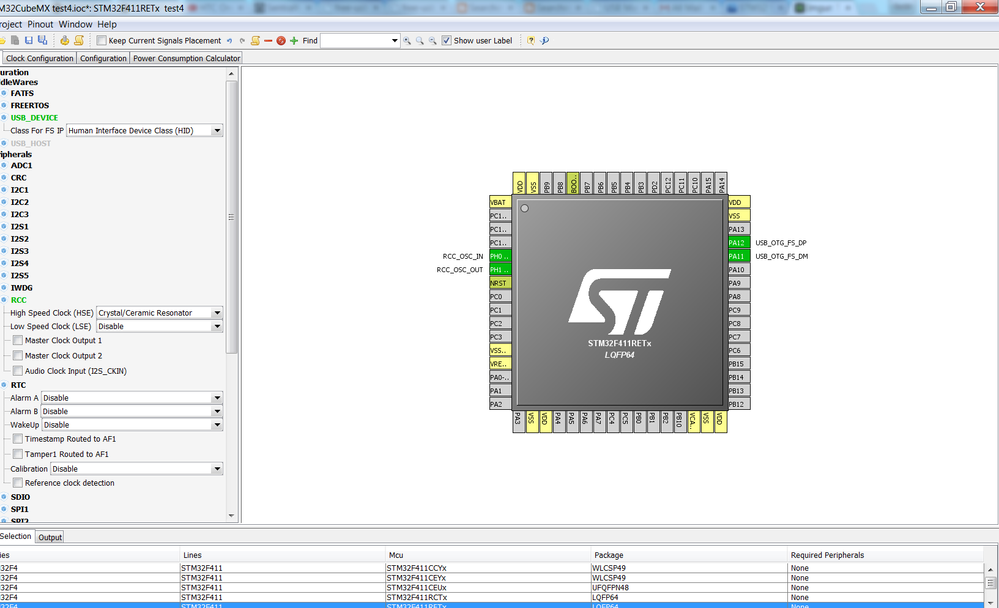The width and height of the screenshot is (999, 608).
Task: Switch to the Output tab
Action: click(x=50, y=537)
